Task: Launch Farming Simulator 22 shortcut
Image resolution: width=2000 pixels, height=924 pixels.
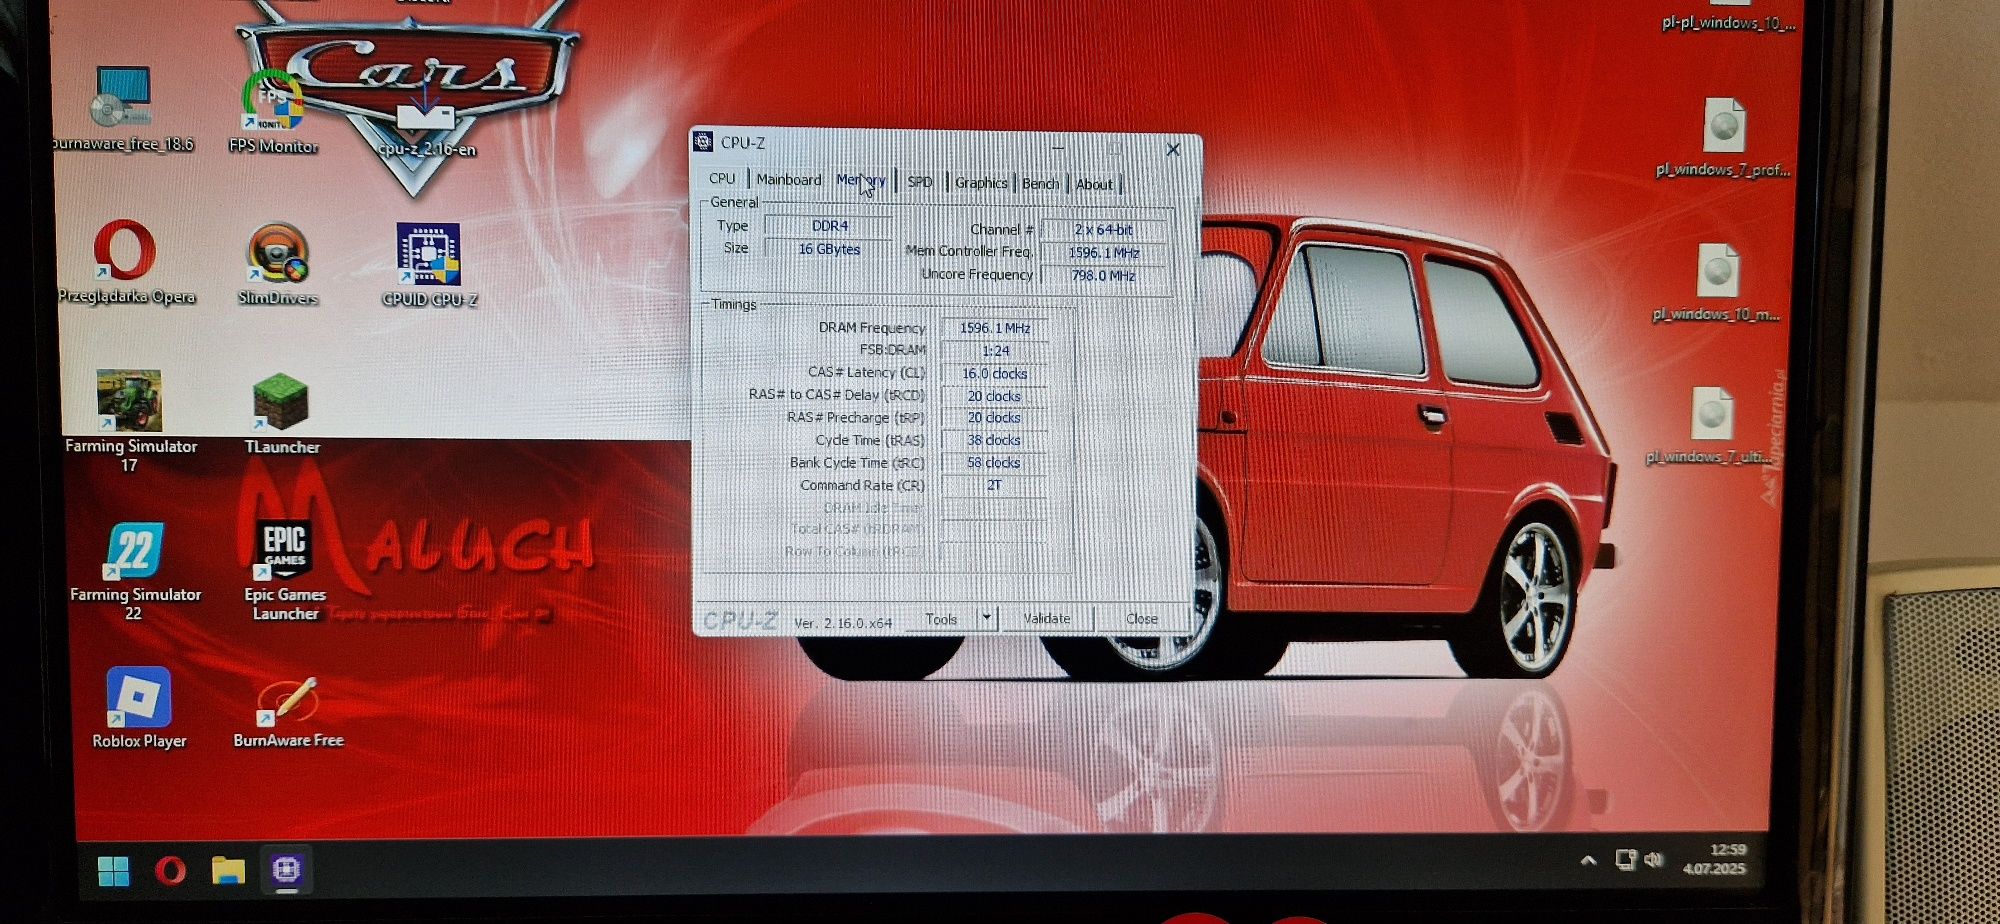Action: click(x=134, y=570)
